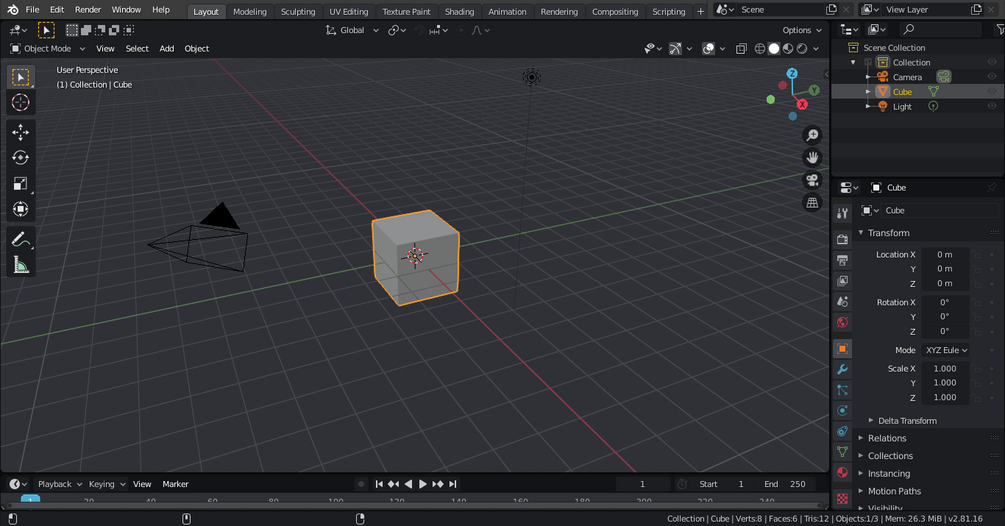Screen dimensions: 1005x526
Task: Open the Keying menu in timeline
Action: point(106,484)
